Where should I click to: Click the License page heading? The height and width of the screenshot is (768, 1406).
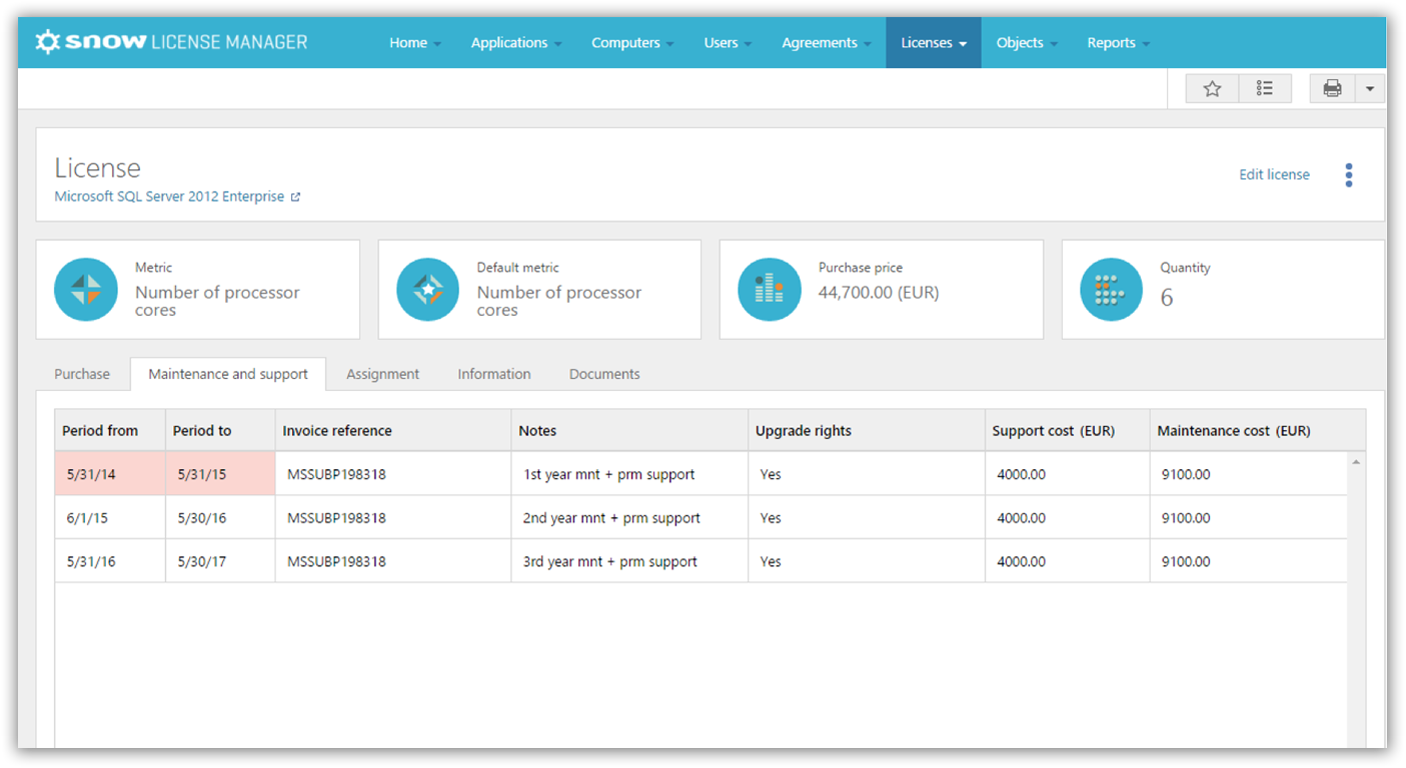(x=97, y=167)
